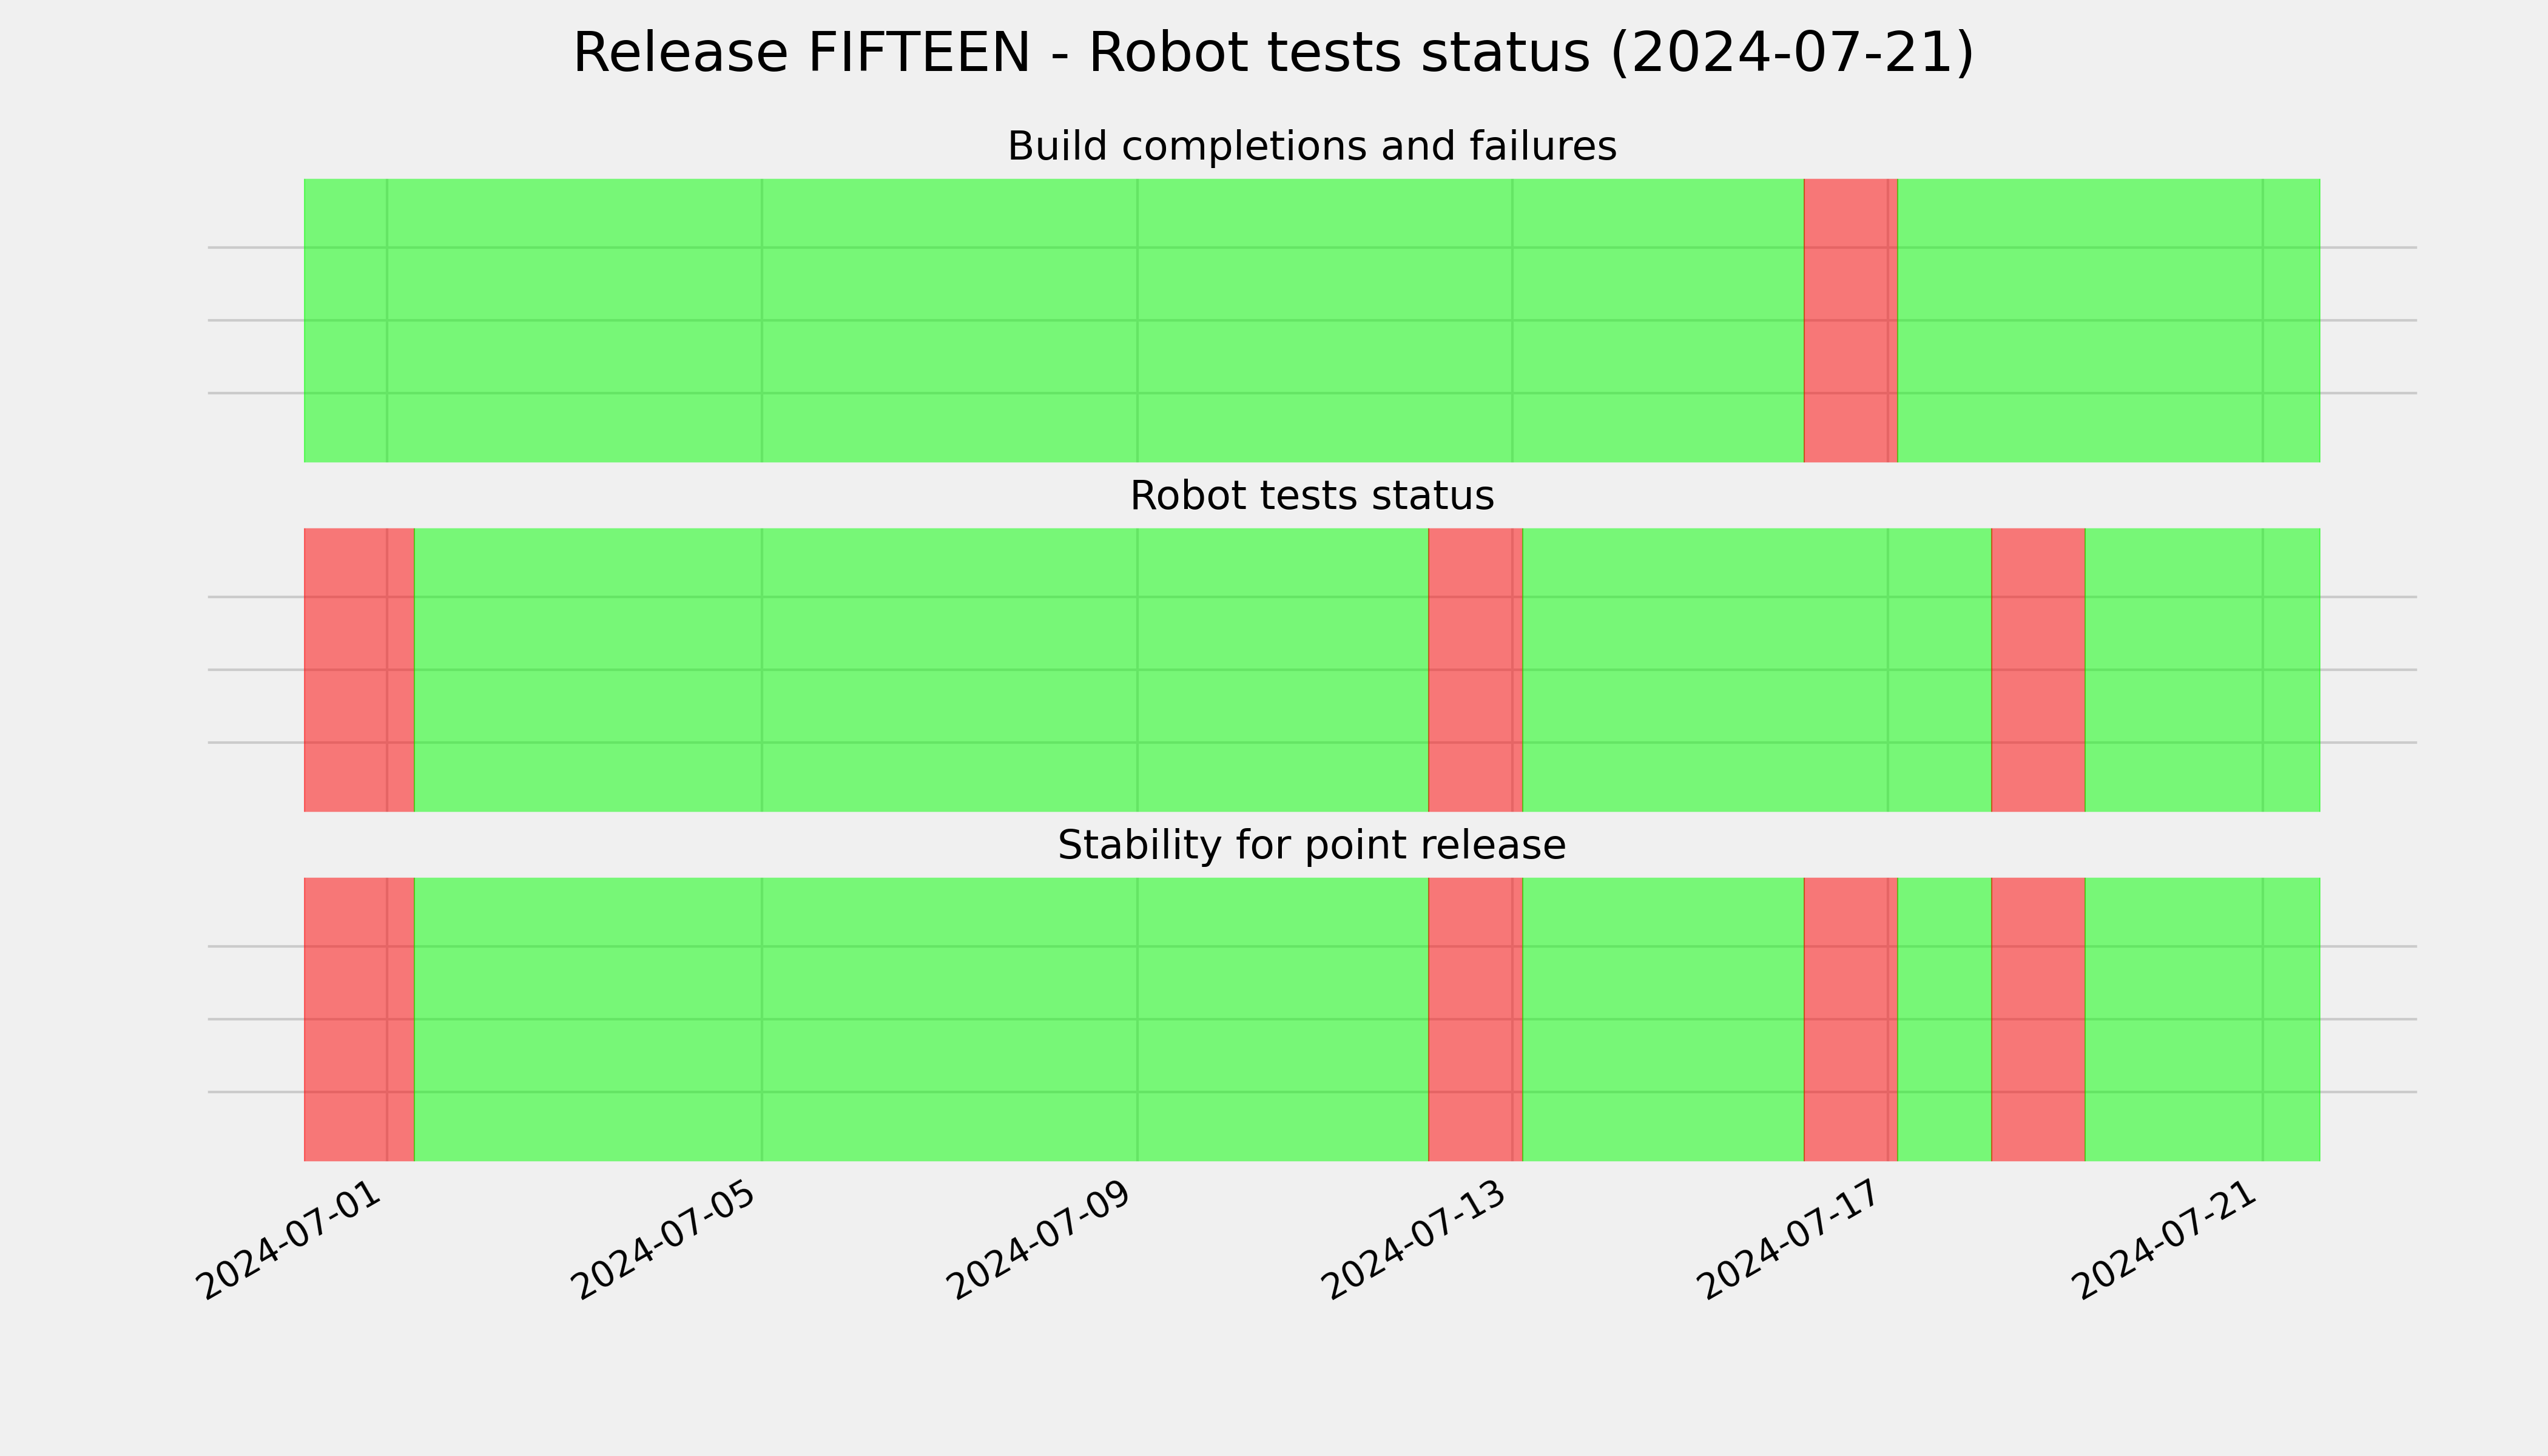The width and height of the screenshot is (2548, 1456).
Task: Click the leftmost red band in Stability chart
Action: click(359, 1019)
